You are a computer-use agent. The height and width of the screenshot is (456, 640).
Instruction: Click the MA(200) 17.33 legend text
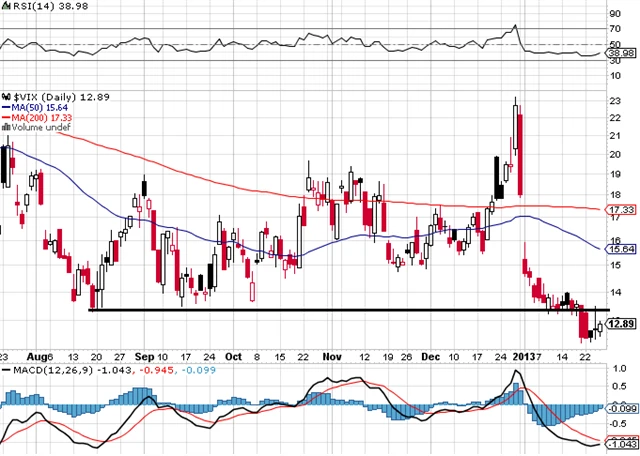click(41, 116)
